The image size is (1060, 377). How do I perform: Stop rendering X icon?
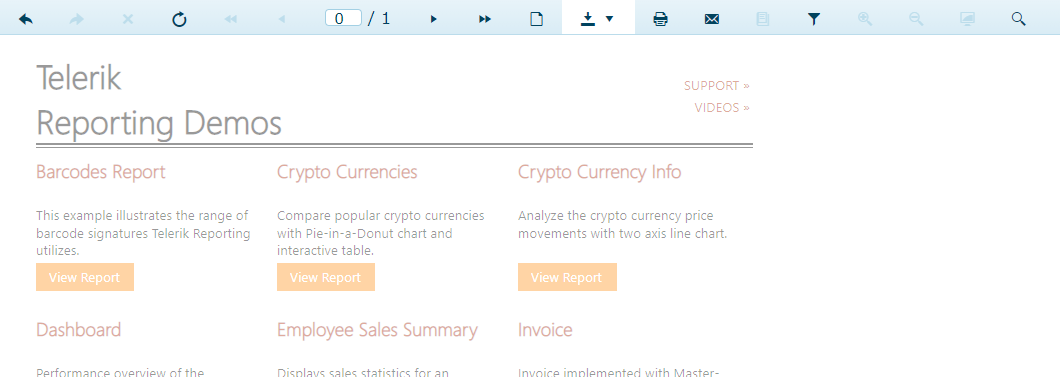(x=128, y=19)
